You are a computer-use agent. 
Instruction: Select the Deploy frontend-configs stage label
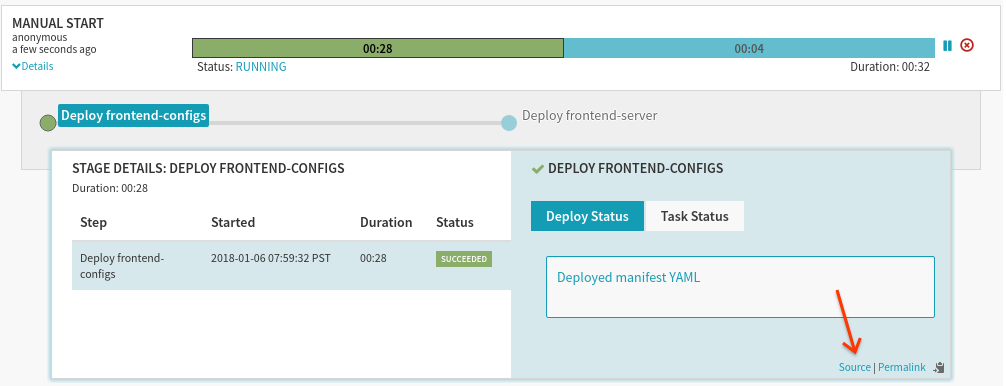(x=133, y=115)
